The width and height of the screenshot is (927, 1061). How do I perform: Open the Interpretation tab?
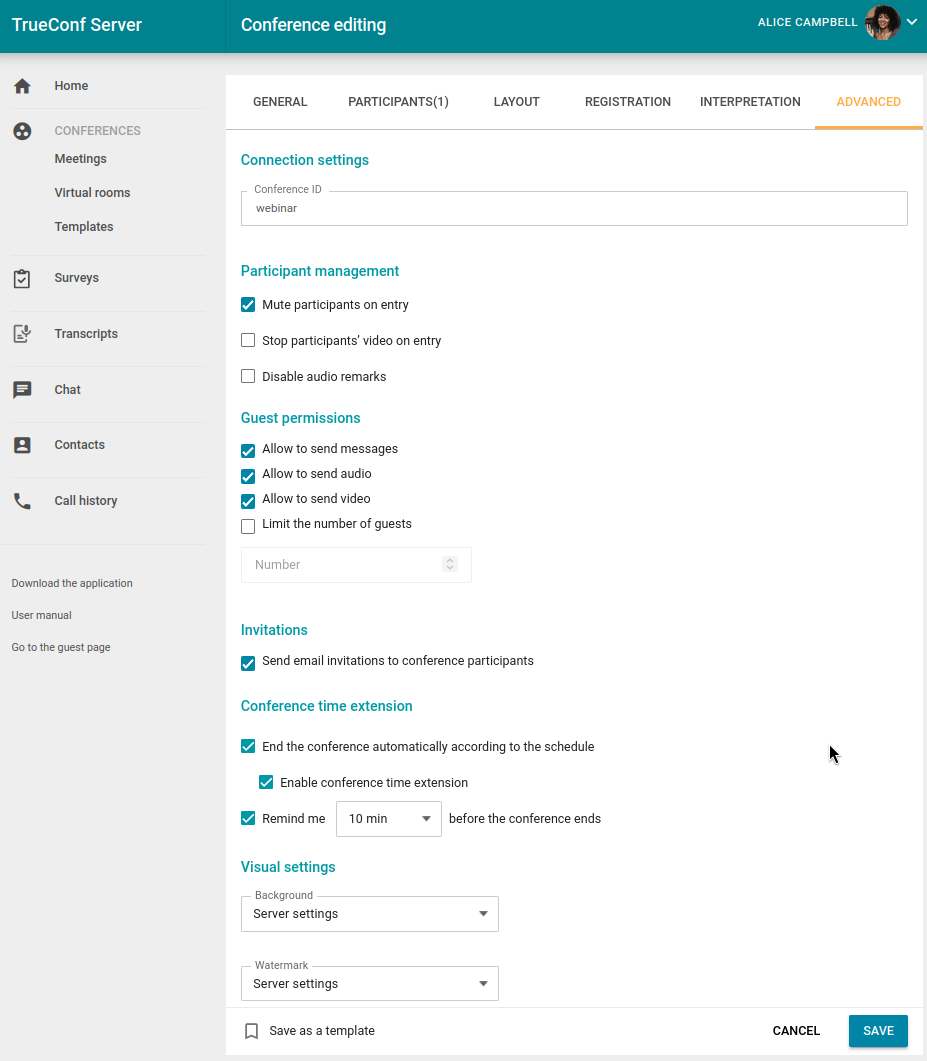(750, 102)
